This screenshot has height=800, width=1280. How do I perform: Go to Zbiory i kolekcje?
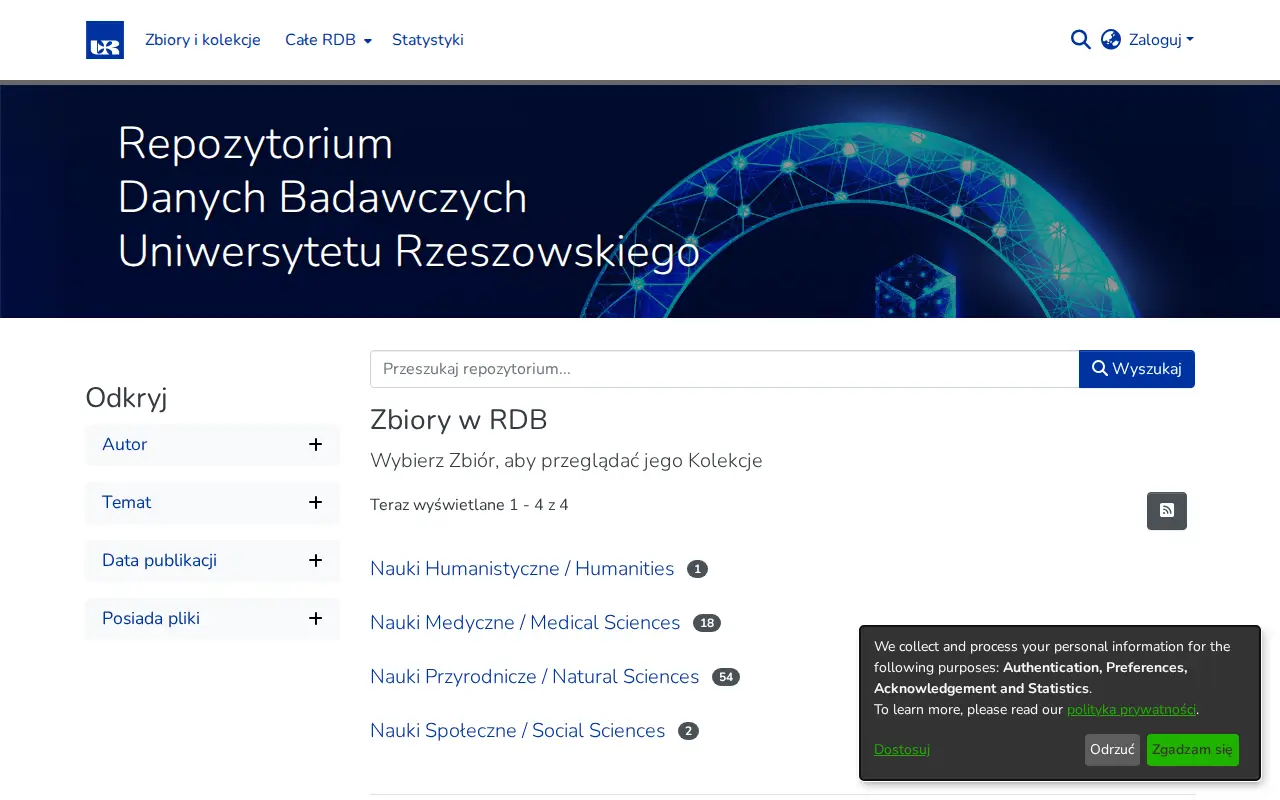[x=203, y=40]
